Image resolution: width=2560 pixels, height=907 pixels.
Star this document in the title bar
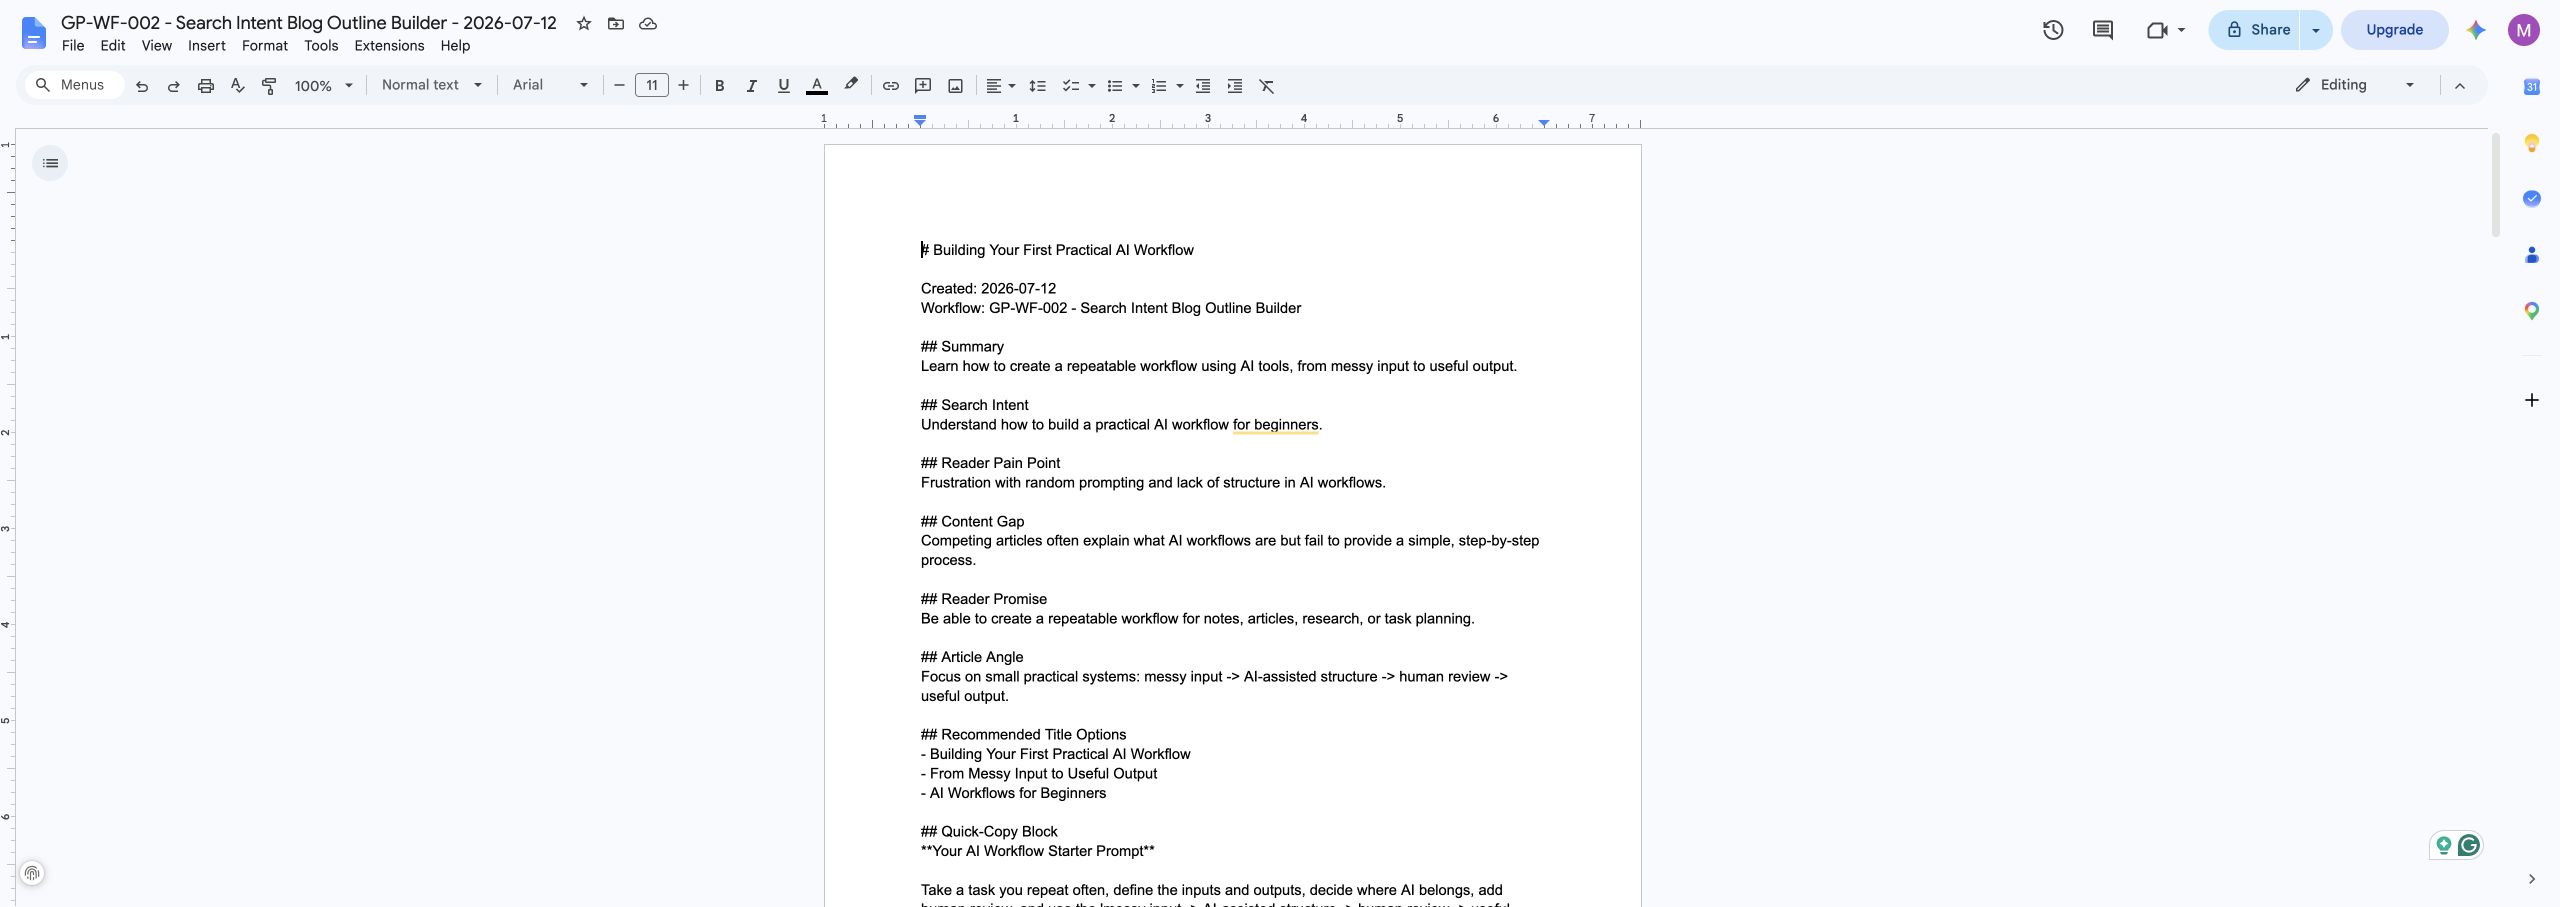coord(584,23)
